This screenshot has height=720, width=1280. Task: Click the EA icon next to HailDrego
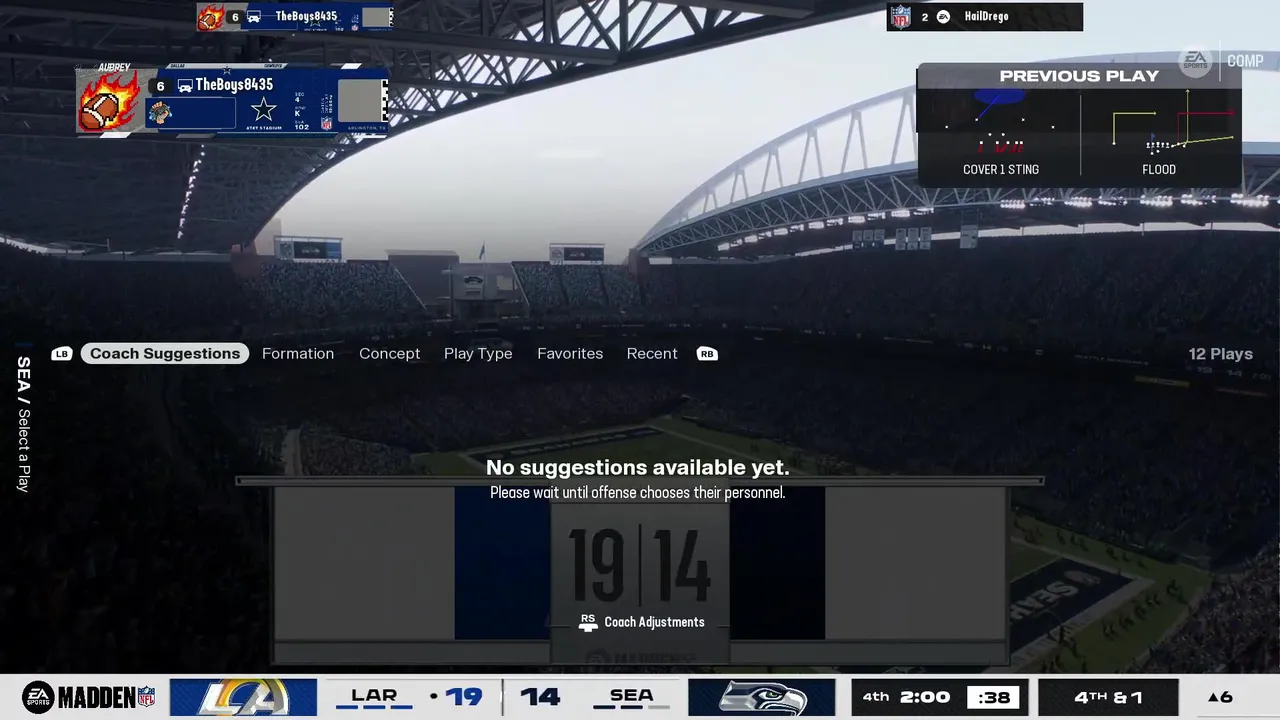pyautogui.click(x=943, y=17)
